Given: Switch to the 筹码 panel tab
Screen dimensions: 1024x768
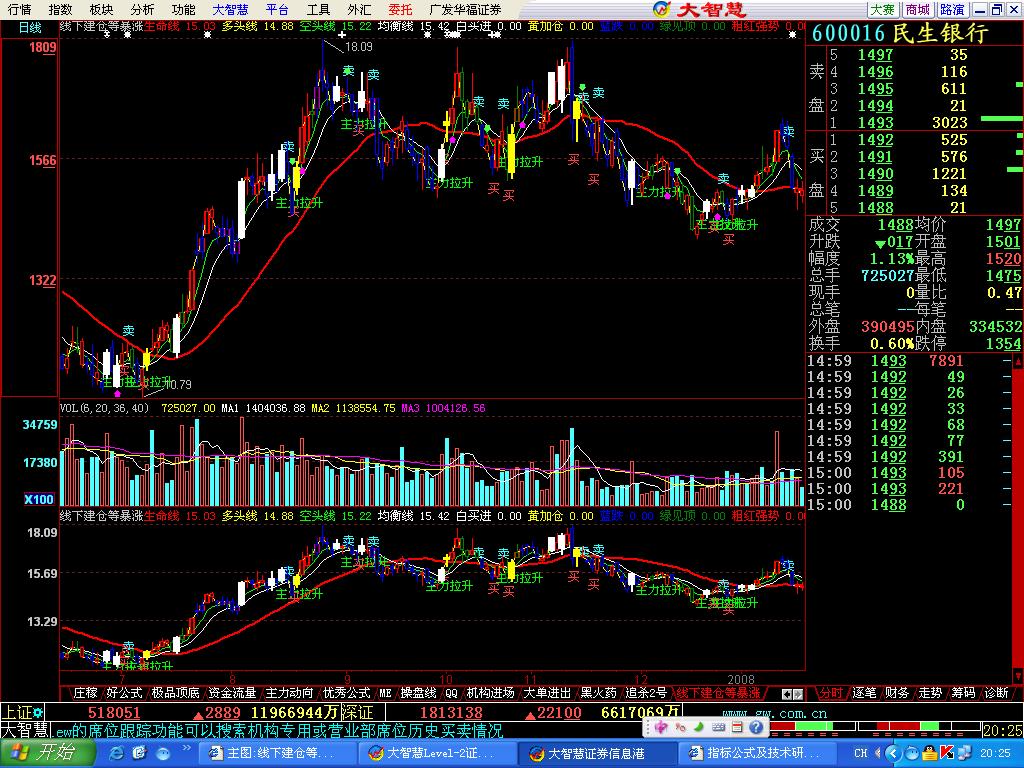Looking at the screenshot, I should coord(963,692).
